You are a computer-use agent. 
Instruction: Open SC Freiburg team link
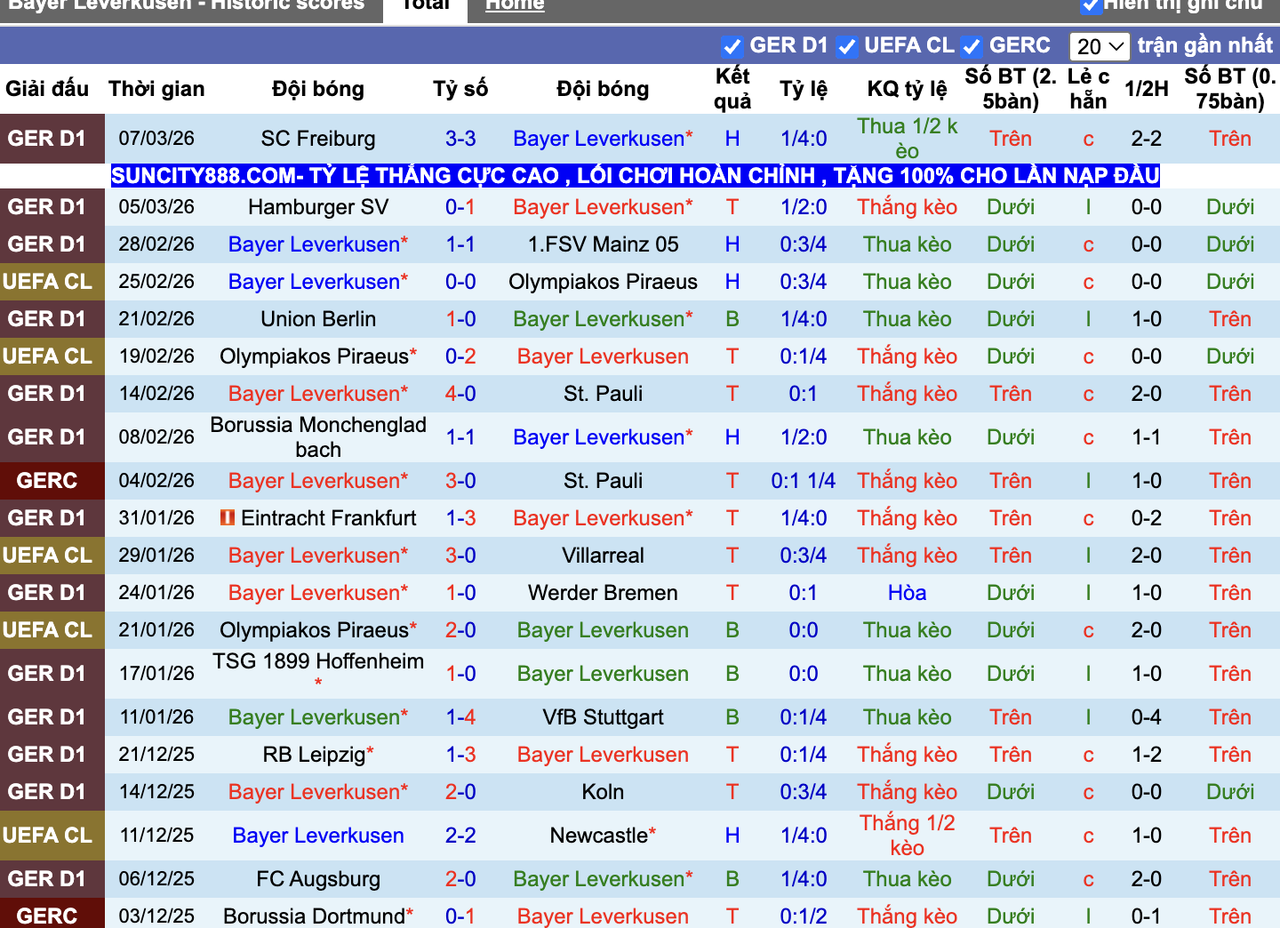tap(318, 139)
